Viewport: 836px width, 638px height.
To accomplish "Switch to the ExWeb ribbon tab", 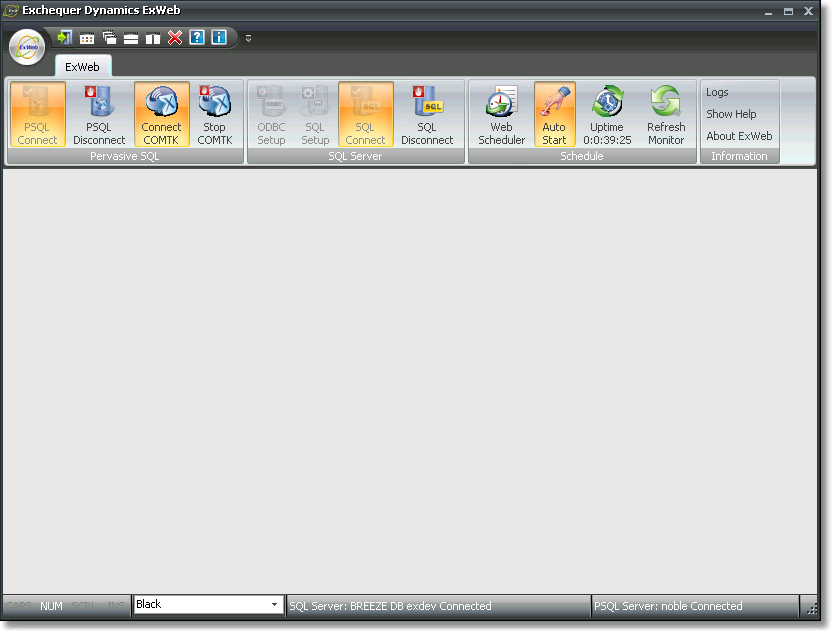I will pyautogui.click(x=83, y=67).
